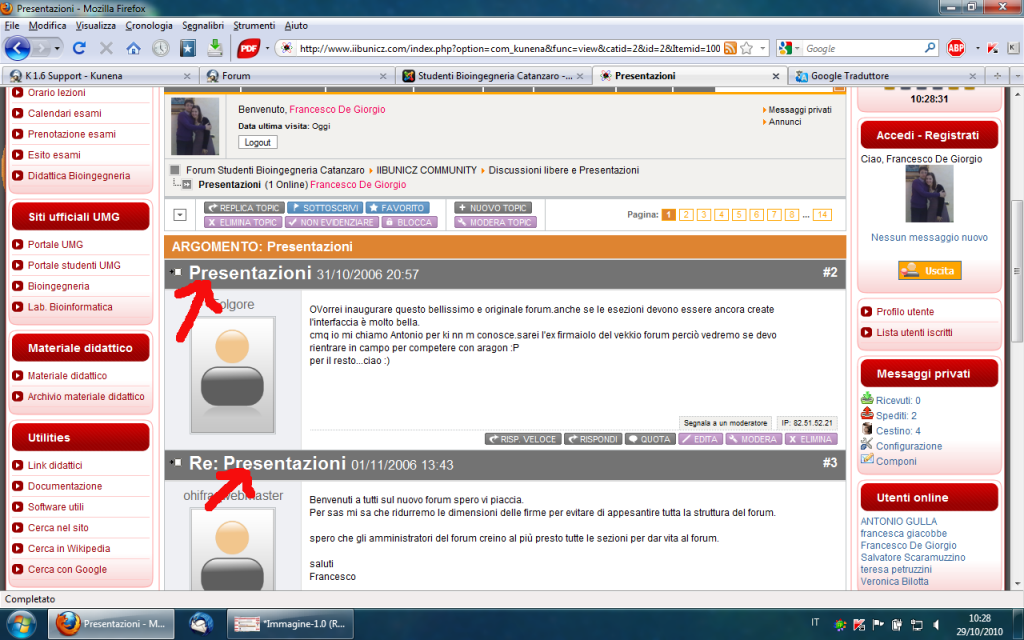Click the PDF toolbar icon
Viewport: 1024px width, 640px height.
[248, 48]
